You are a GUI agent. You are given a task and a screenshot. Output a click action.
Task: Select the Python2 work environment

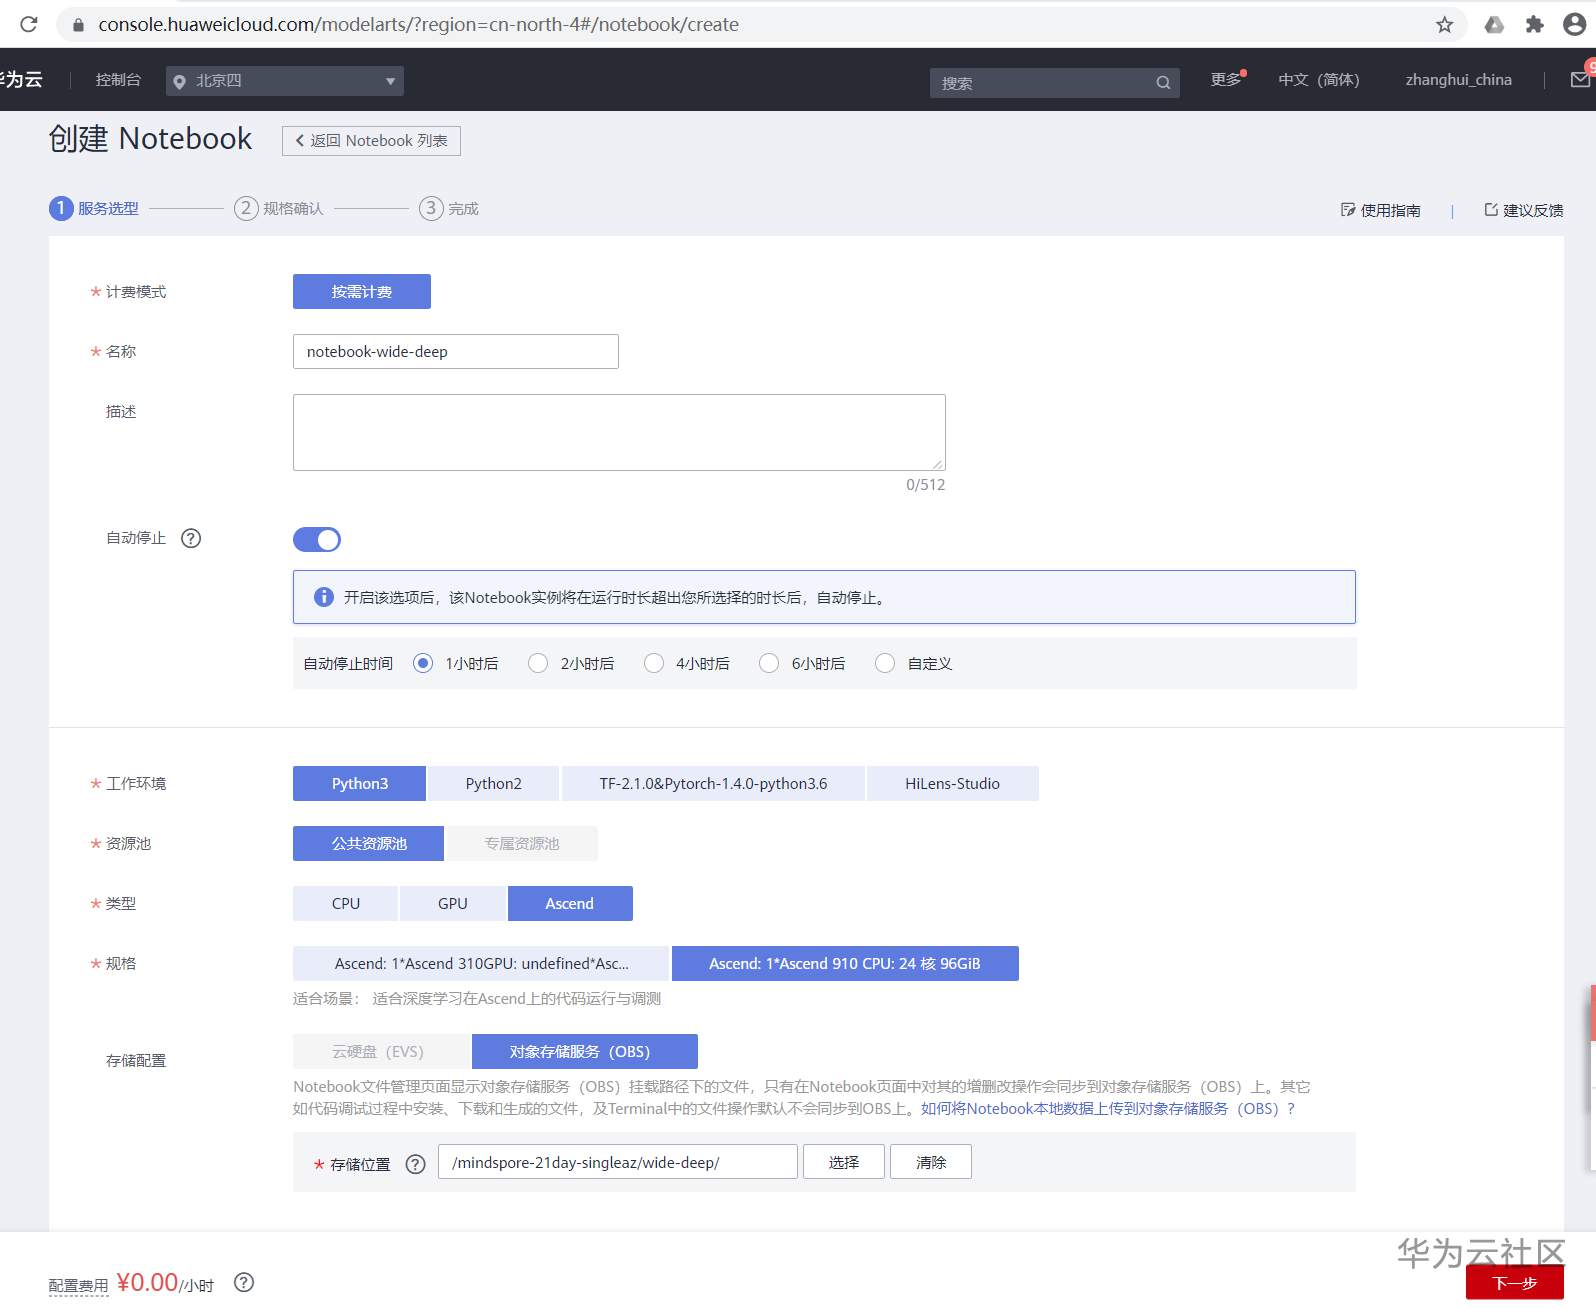coord(494,783)
